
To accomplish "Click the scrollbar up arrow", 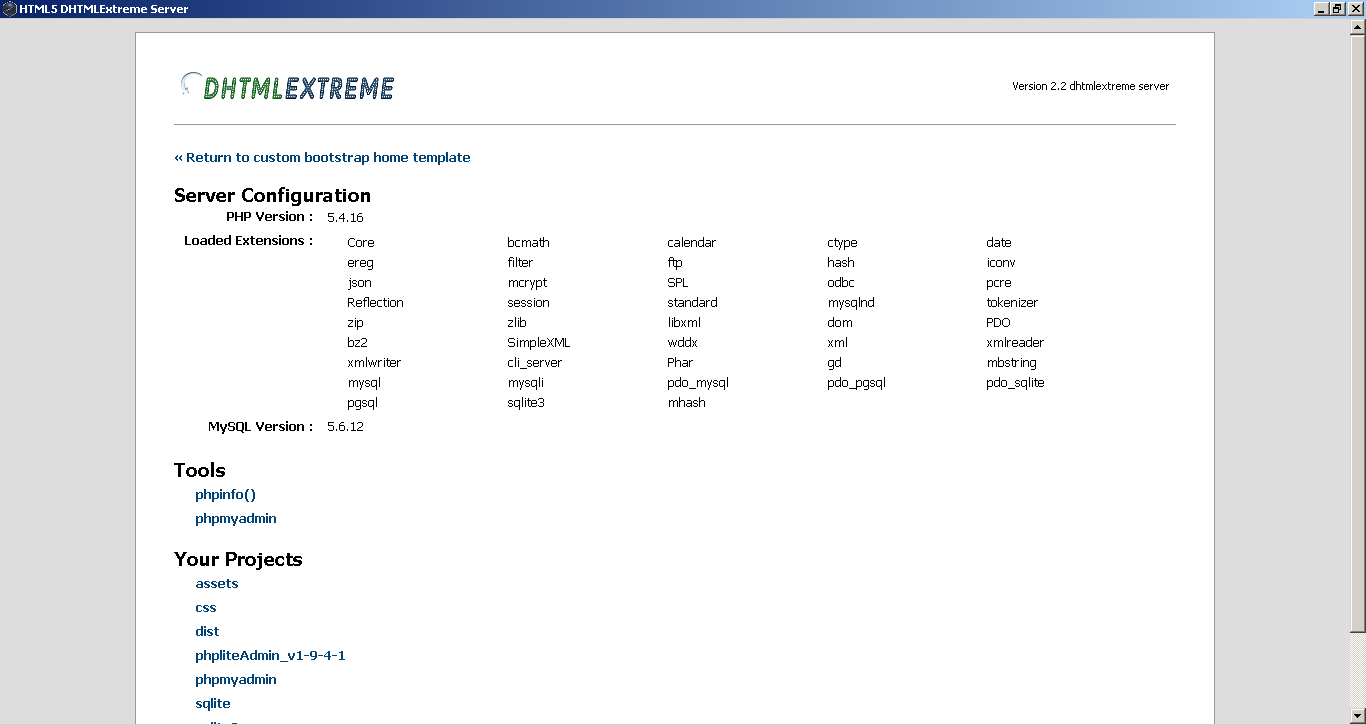I will coord(1358,29).
